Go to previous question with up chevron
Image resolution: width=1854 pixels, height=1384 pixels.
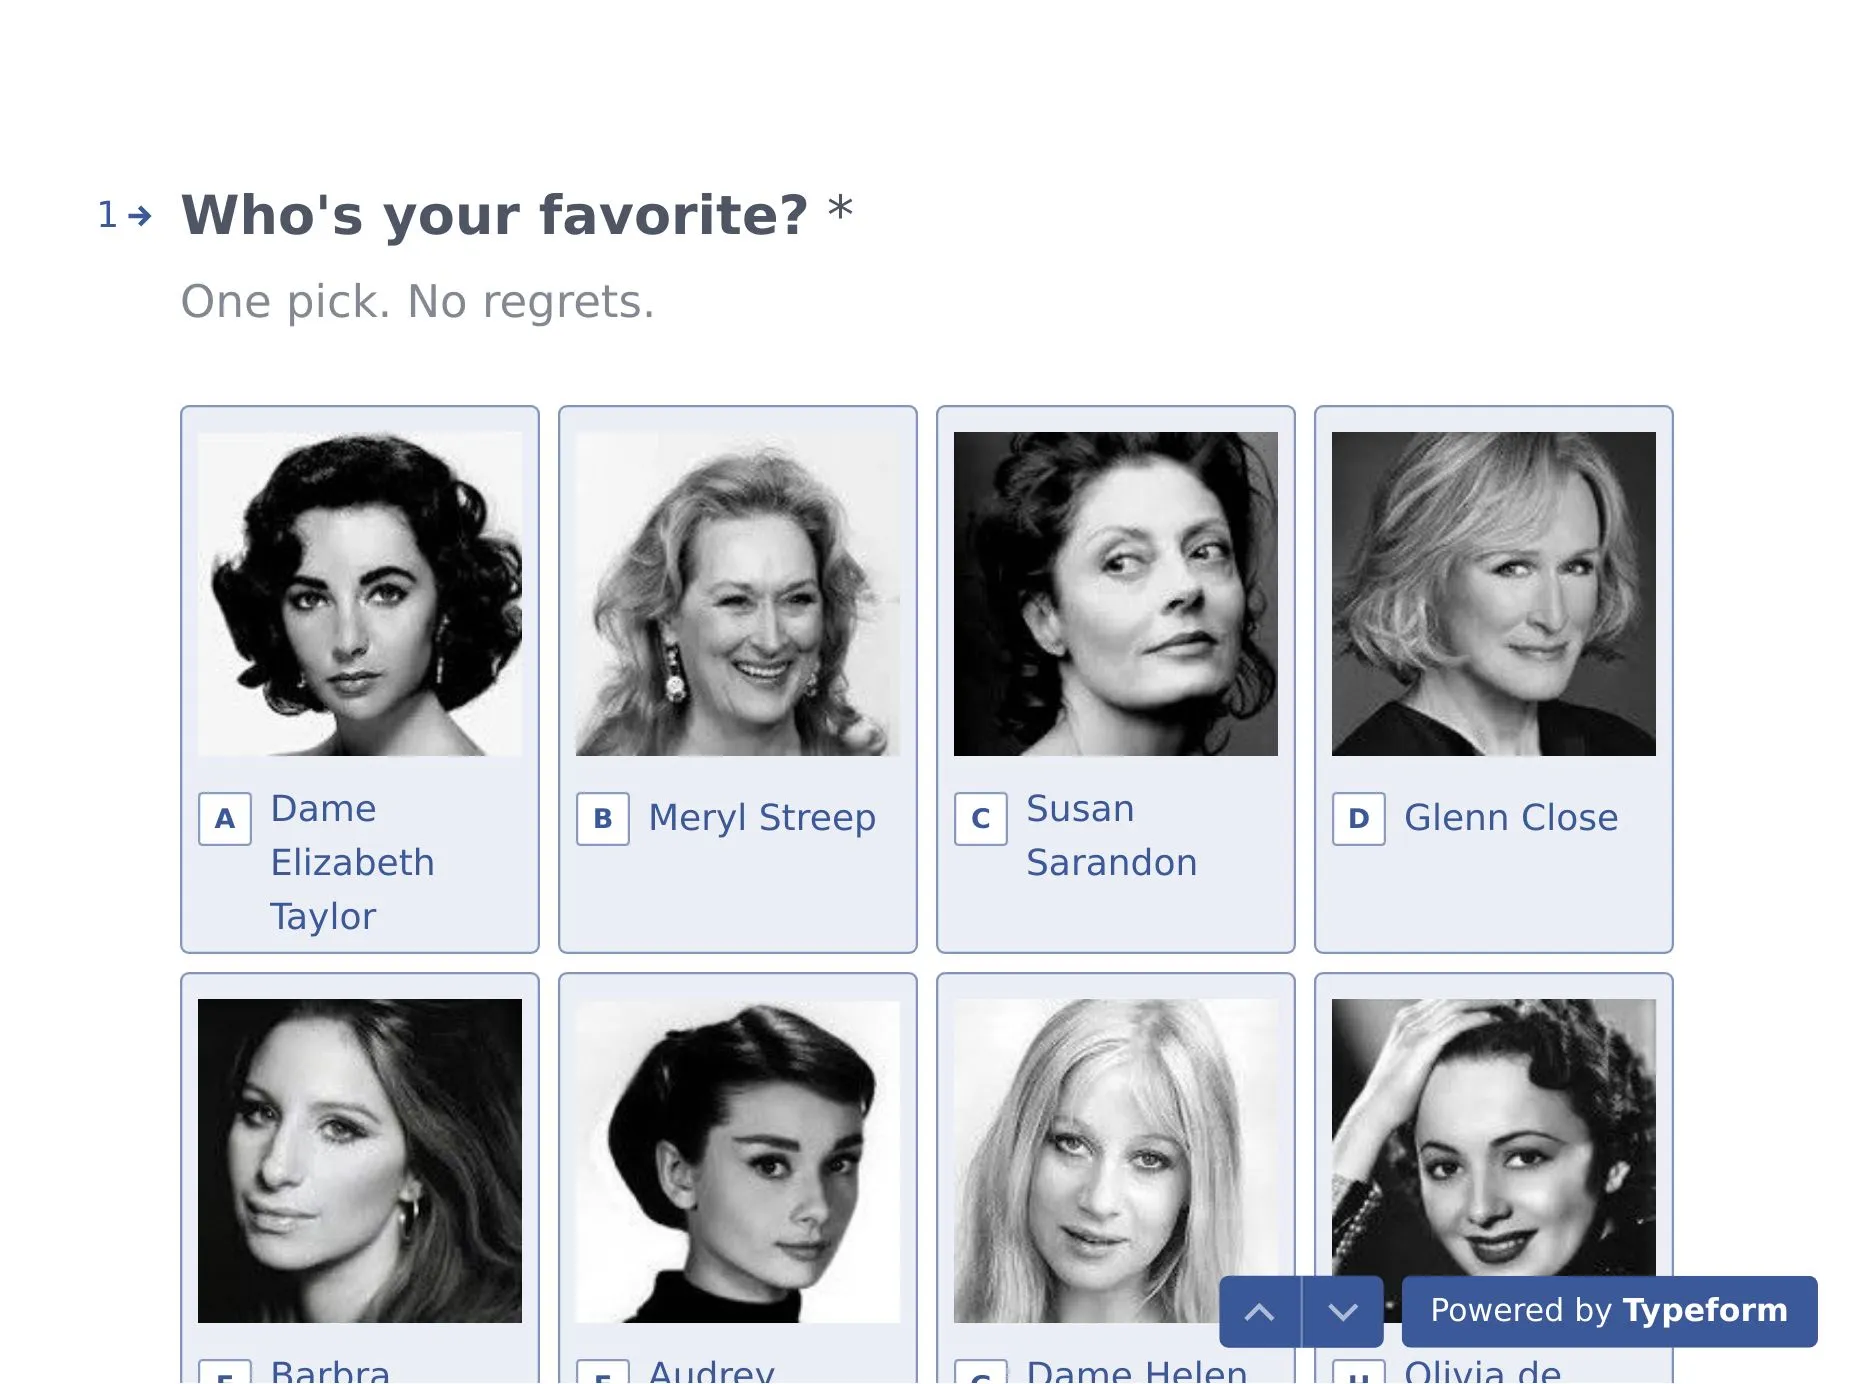(1260, 1311)
